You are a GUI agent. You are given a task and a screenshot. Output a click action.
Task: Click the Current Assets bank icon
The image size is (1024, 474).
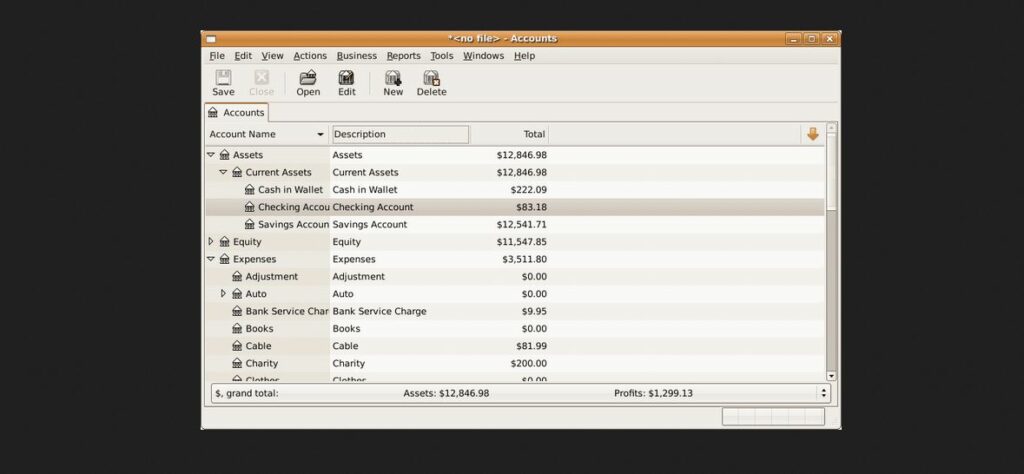tap(237, 172)
